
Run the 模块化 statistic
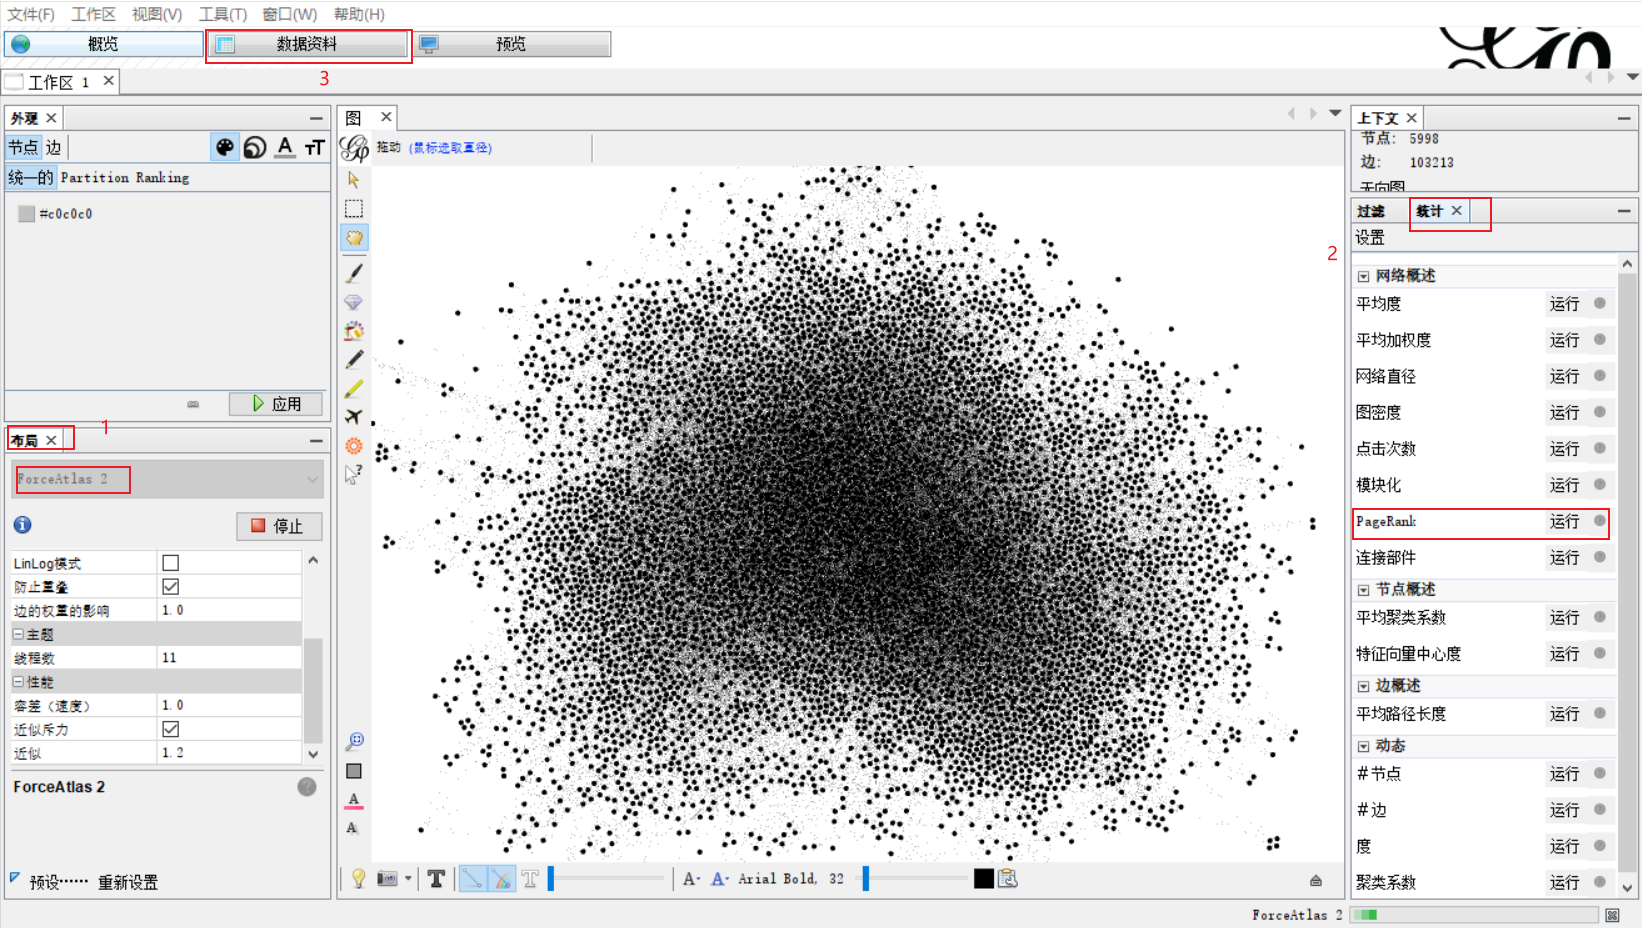[1565, 485]
